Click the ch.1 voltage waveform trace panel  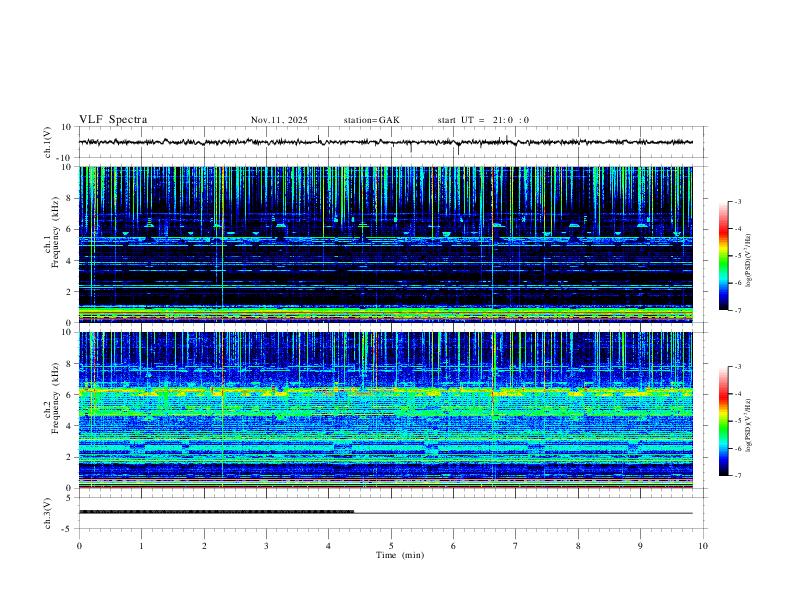pos(392,142)
